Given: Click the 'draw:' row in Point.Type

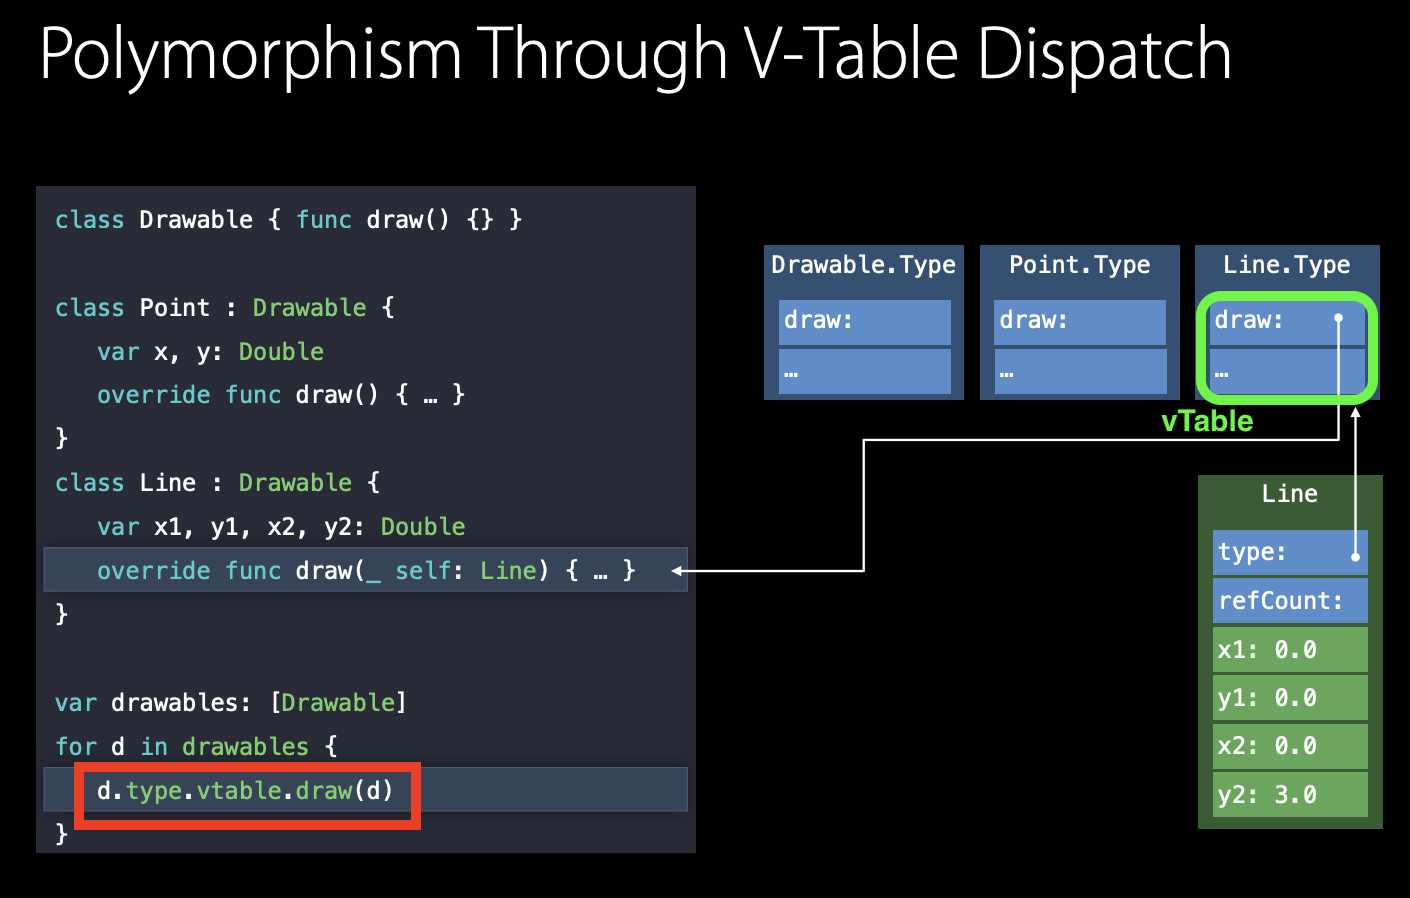Looking at the screenshot, I should (x=1080, y=322).
